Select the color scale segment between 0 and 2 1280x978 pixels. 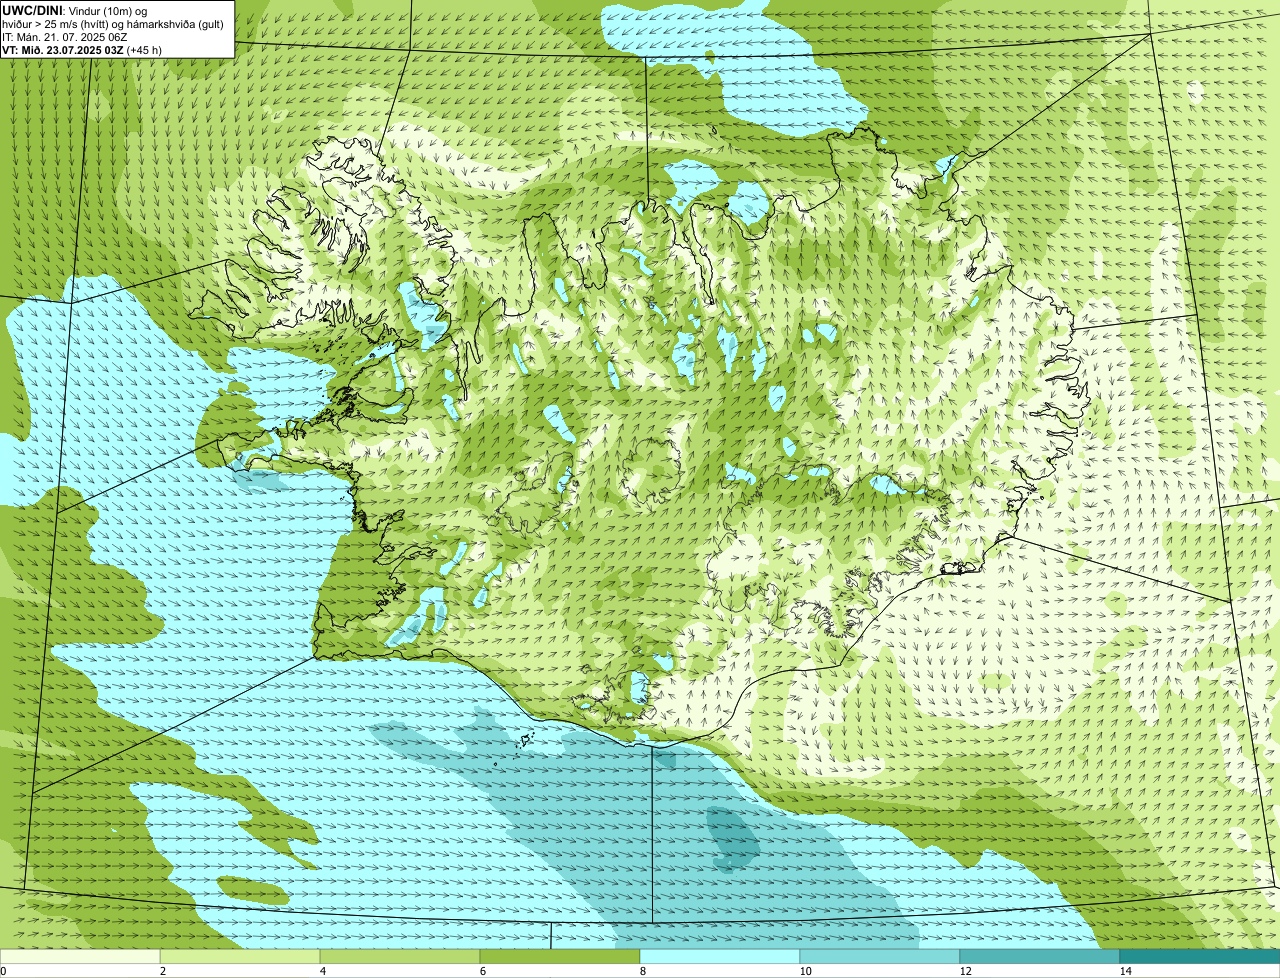[80, 956]
